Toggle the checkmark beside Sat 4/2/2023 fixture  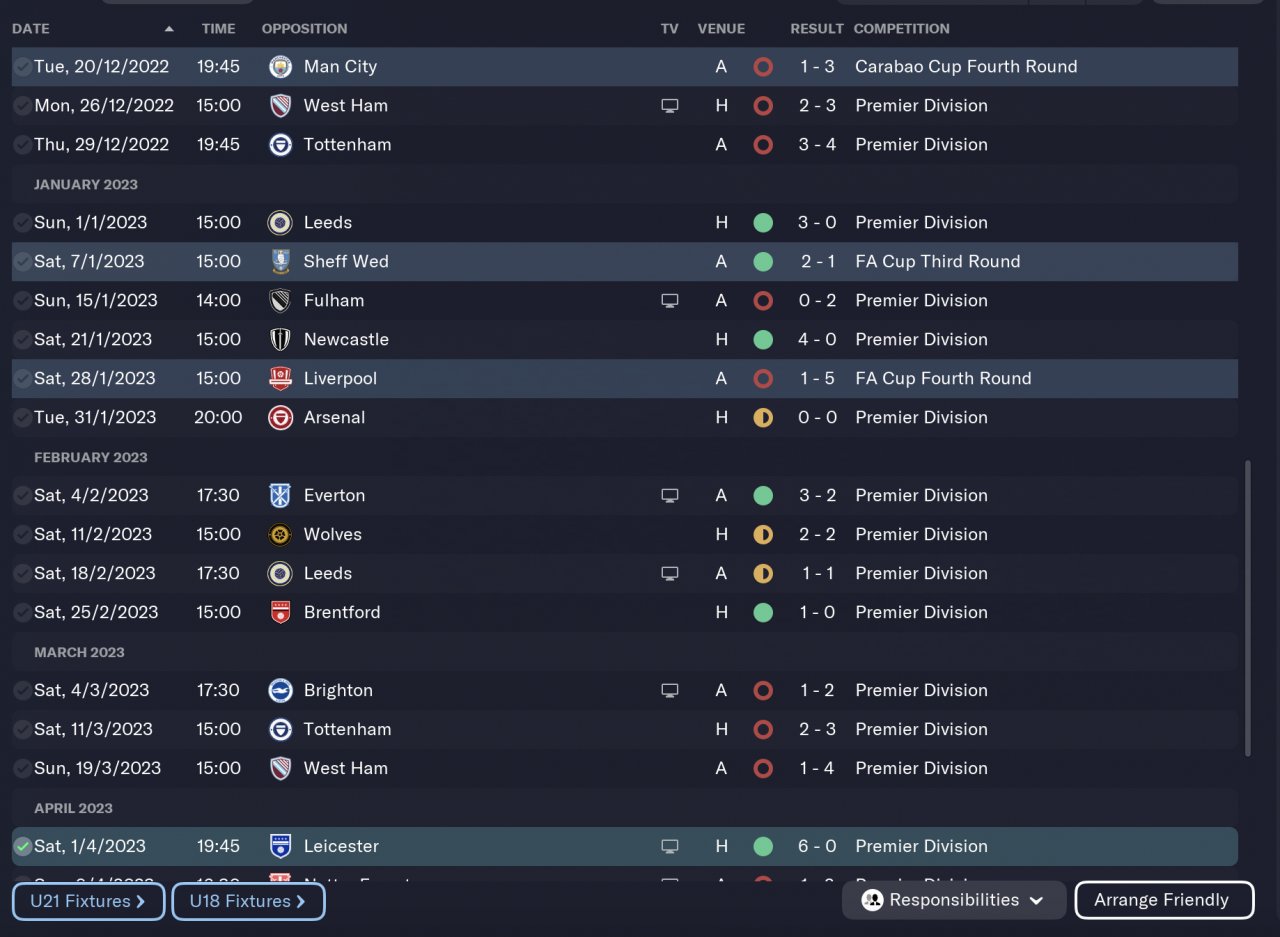(x=22, y=496)
